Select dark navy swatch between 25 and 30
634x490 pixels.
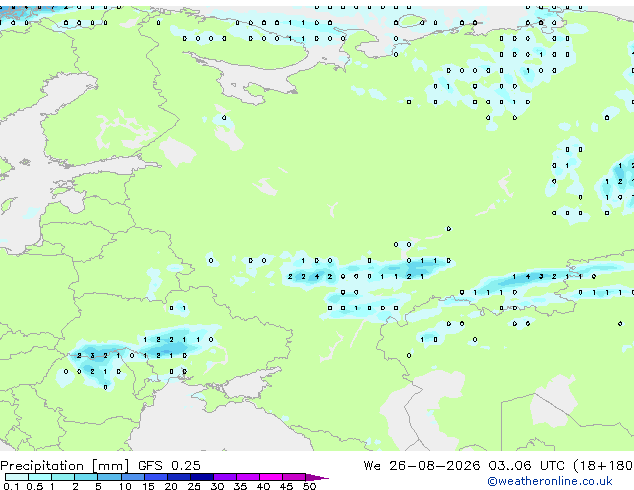(201, 477)
